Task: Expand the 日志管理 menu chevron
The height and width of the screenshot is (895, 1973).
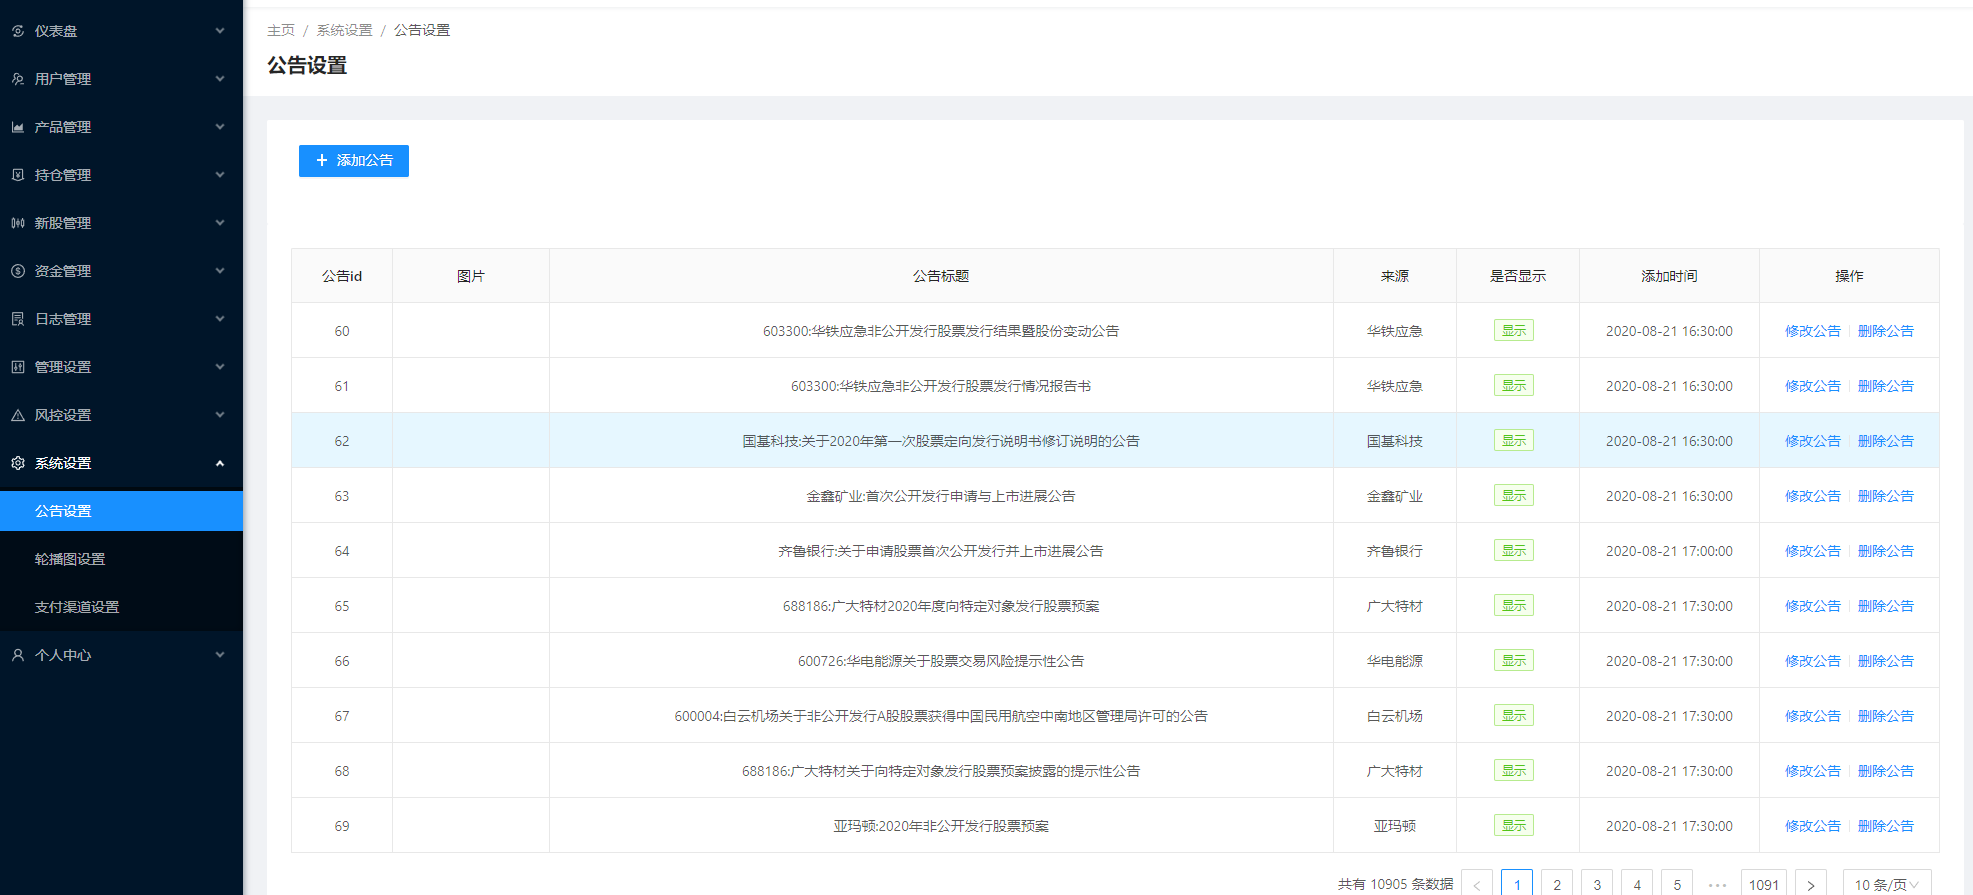Action: 220,319
